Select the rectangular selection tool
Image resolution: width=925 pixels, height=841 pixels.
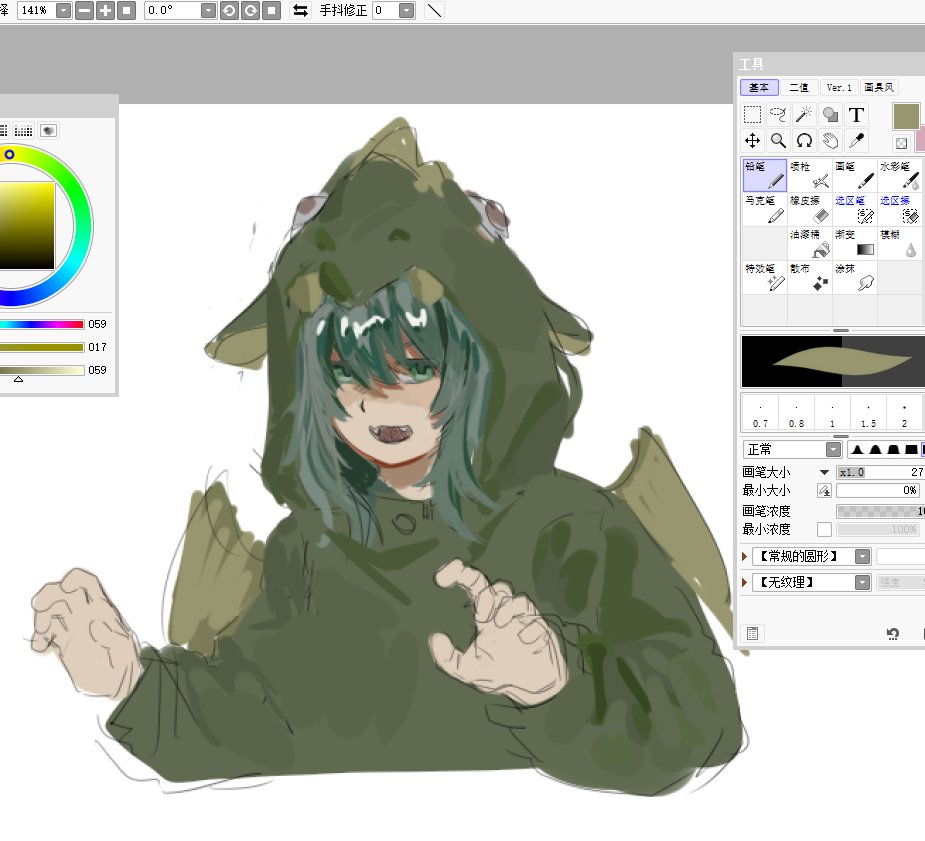coord(752,114)
